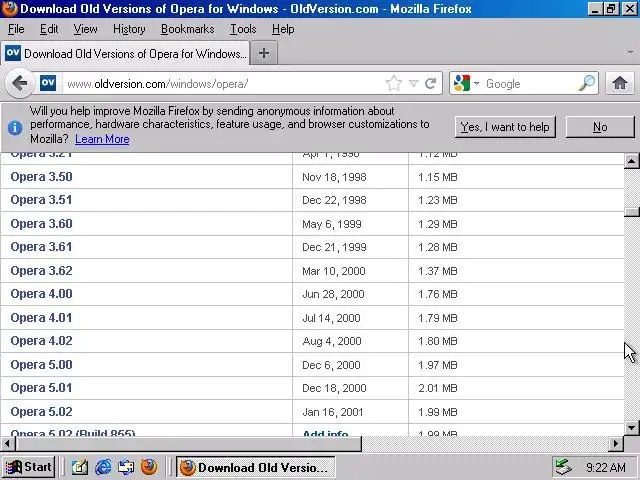Image resolution: width=640 pixels, height=480 pixels.
Task: Open a new tab with the plus button
Action: tap(264, 53)
